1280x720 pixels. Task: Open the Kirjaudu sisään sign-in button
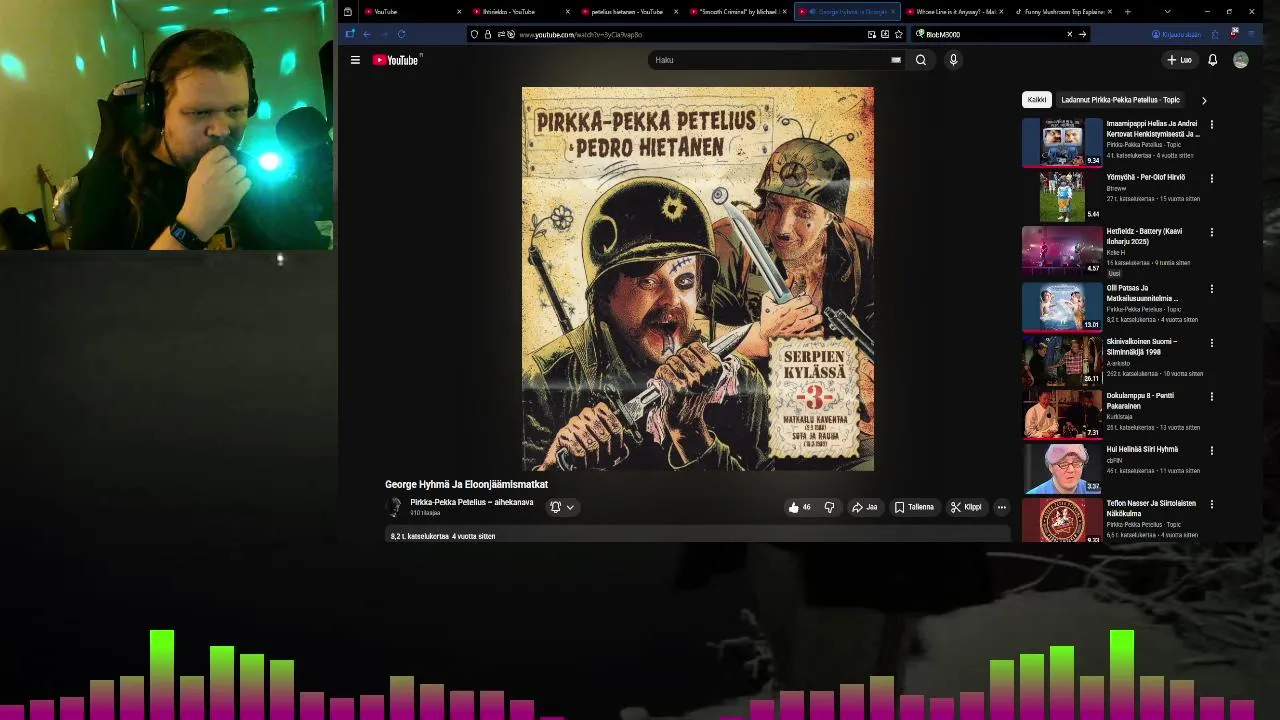click(1177, 34)
